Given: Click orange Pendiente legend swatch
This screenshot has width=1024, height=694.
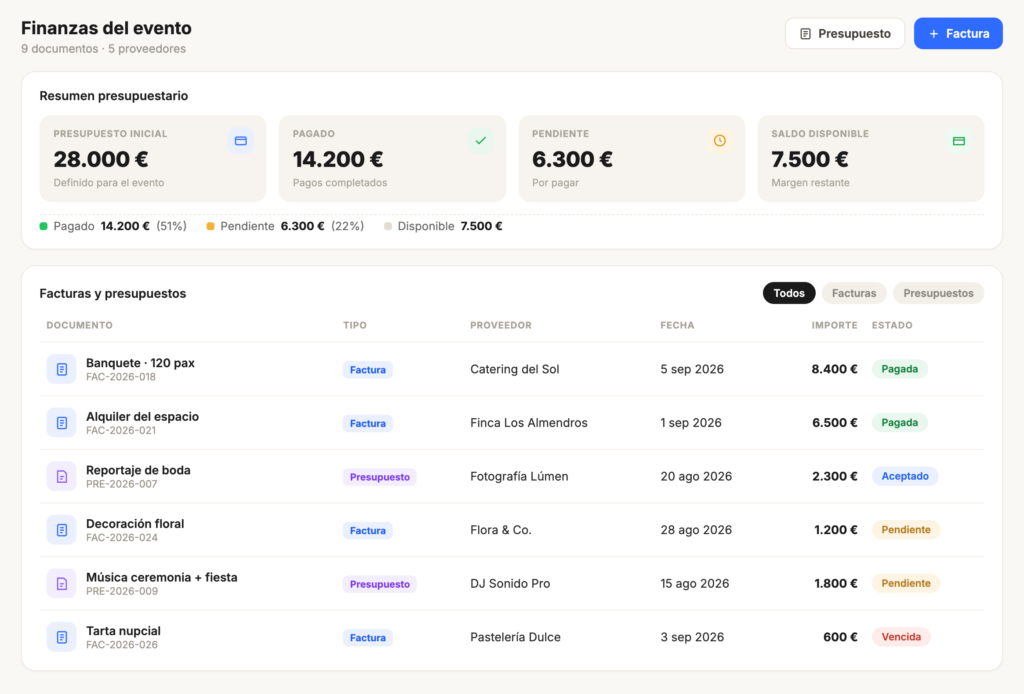Looking at the screenshot, I should click(210, 227).
